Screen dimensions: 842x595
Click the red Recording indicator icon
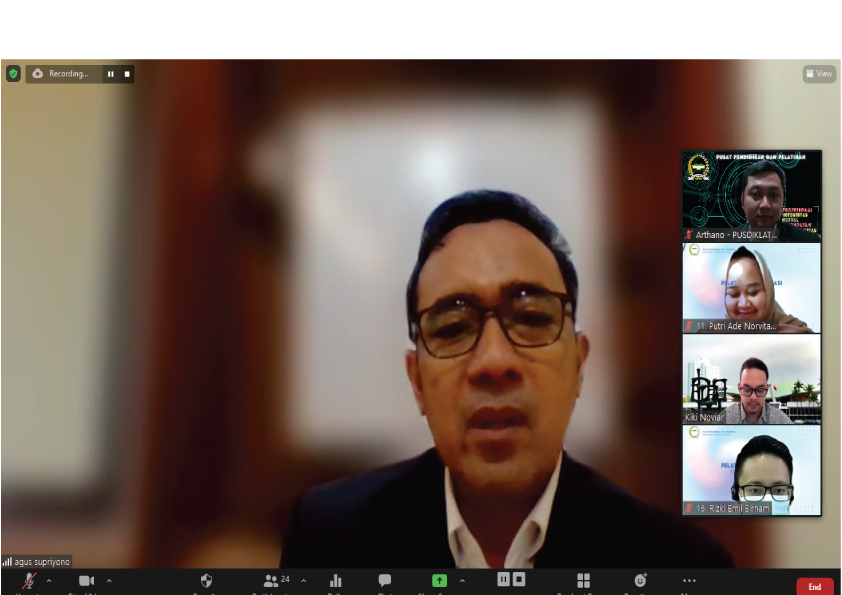pyautogui.click(x=38, y=74)
